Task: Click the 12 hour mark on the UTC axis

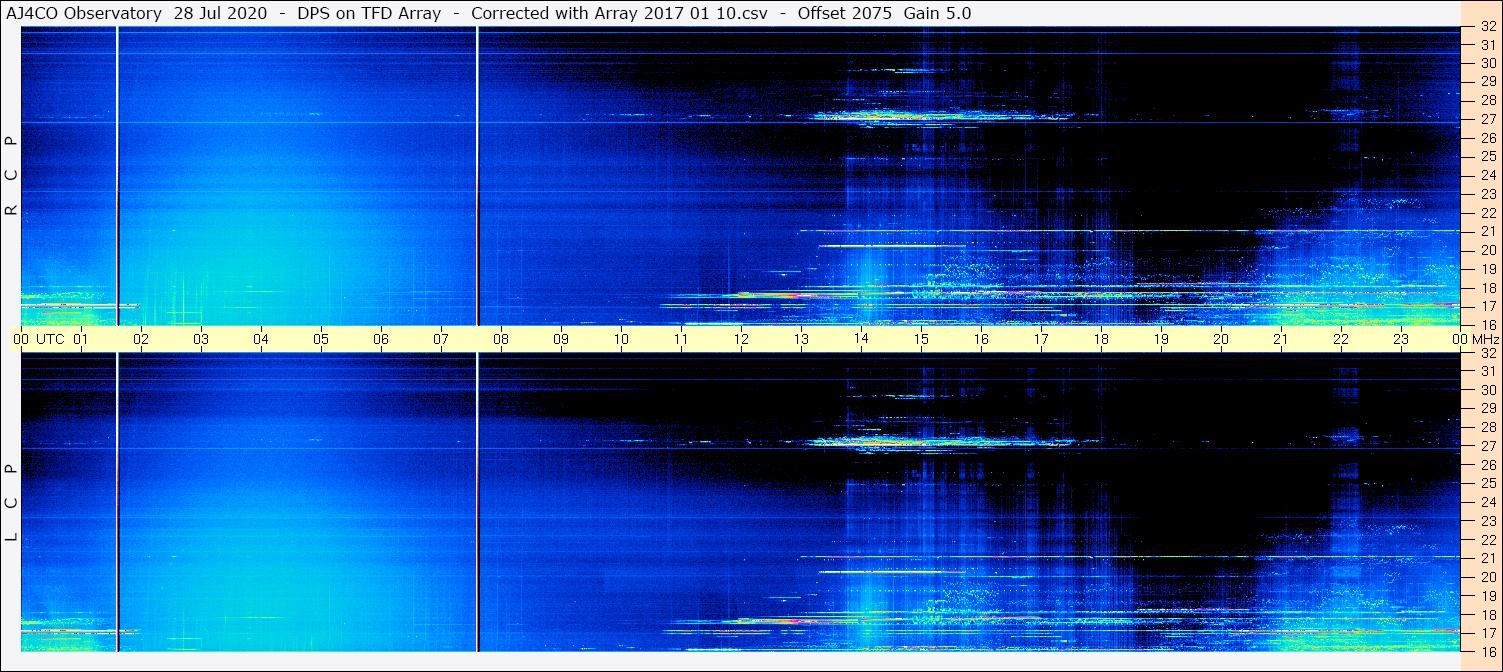Action: point(741,339)
